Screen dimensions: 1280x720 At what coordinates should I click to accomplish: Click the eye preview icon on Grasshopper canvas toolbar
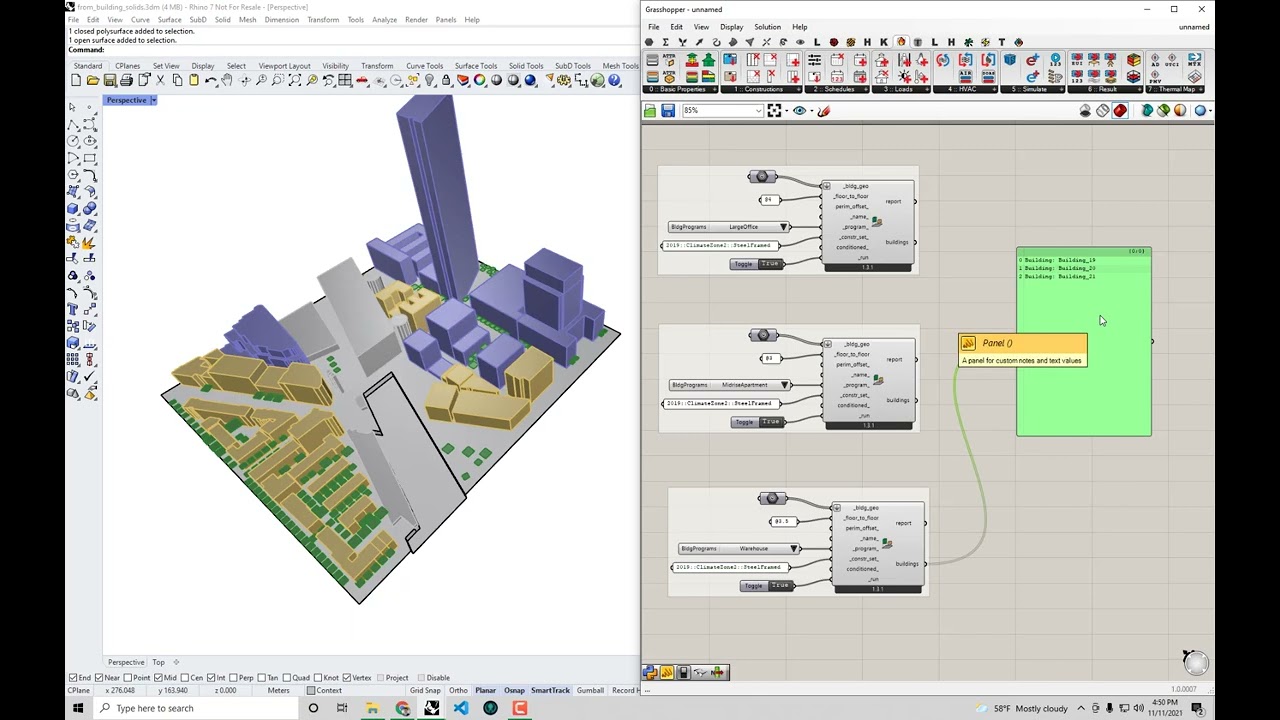point(799,111)
